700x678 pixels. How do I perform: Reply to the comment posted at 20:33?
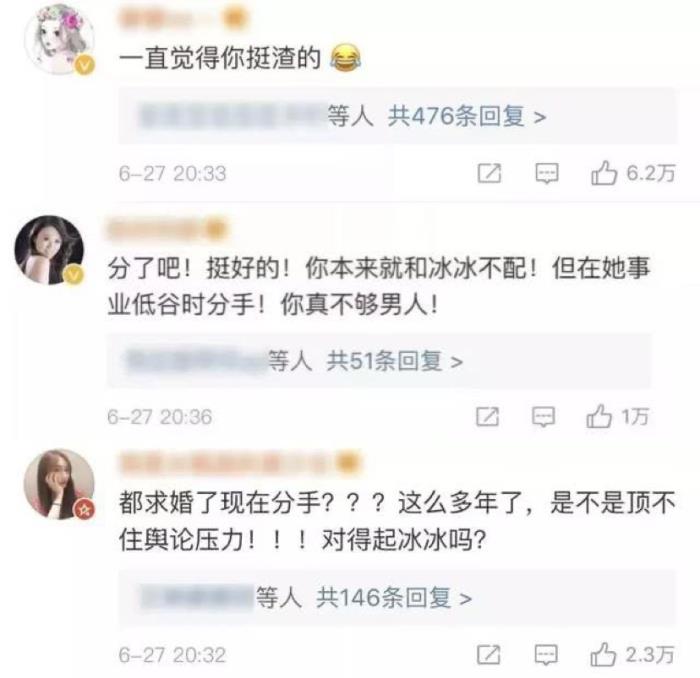(x=547, y=173)
